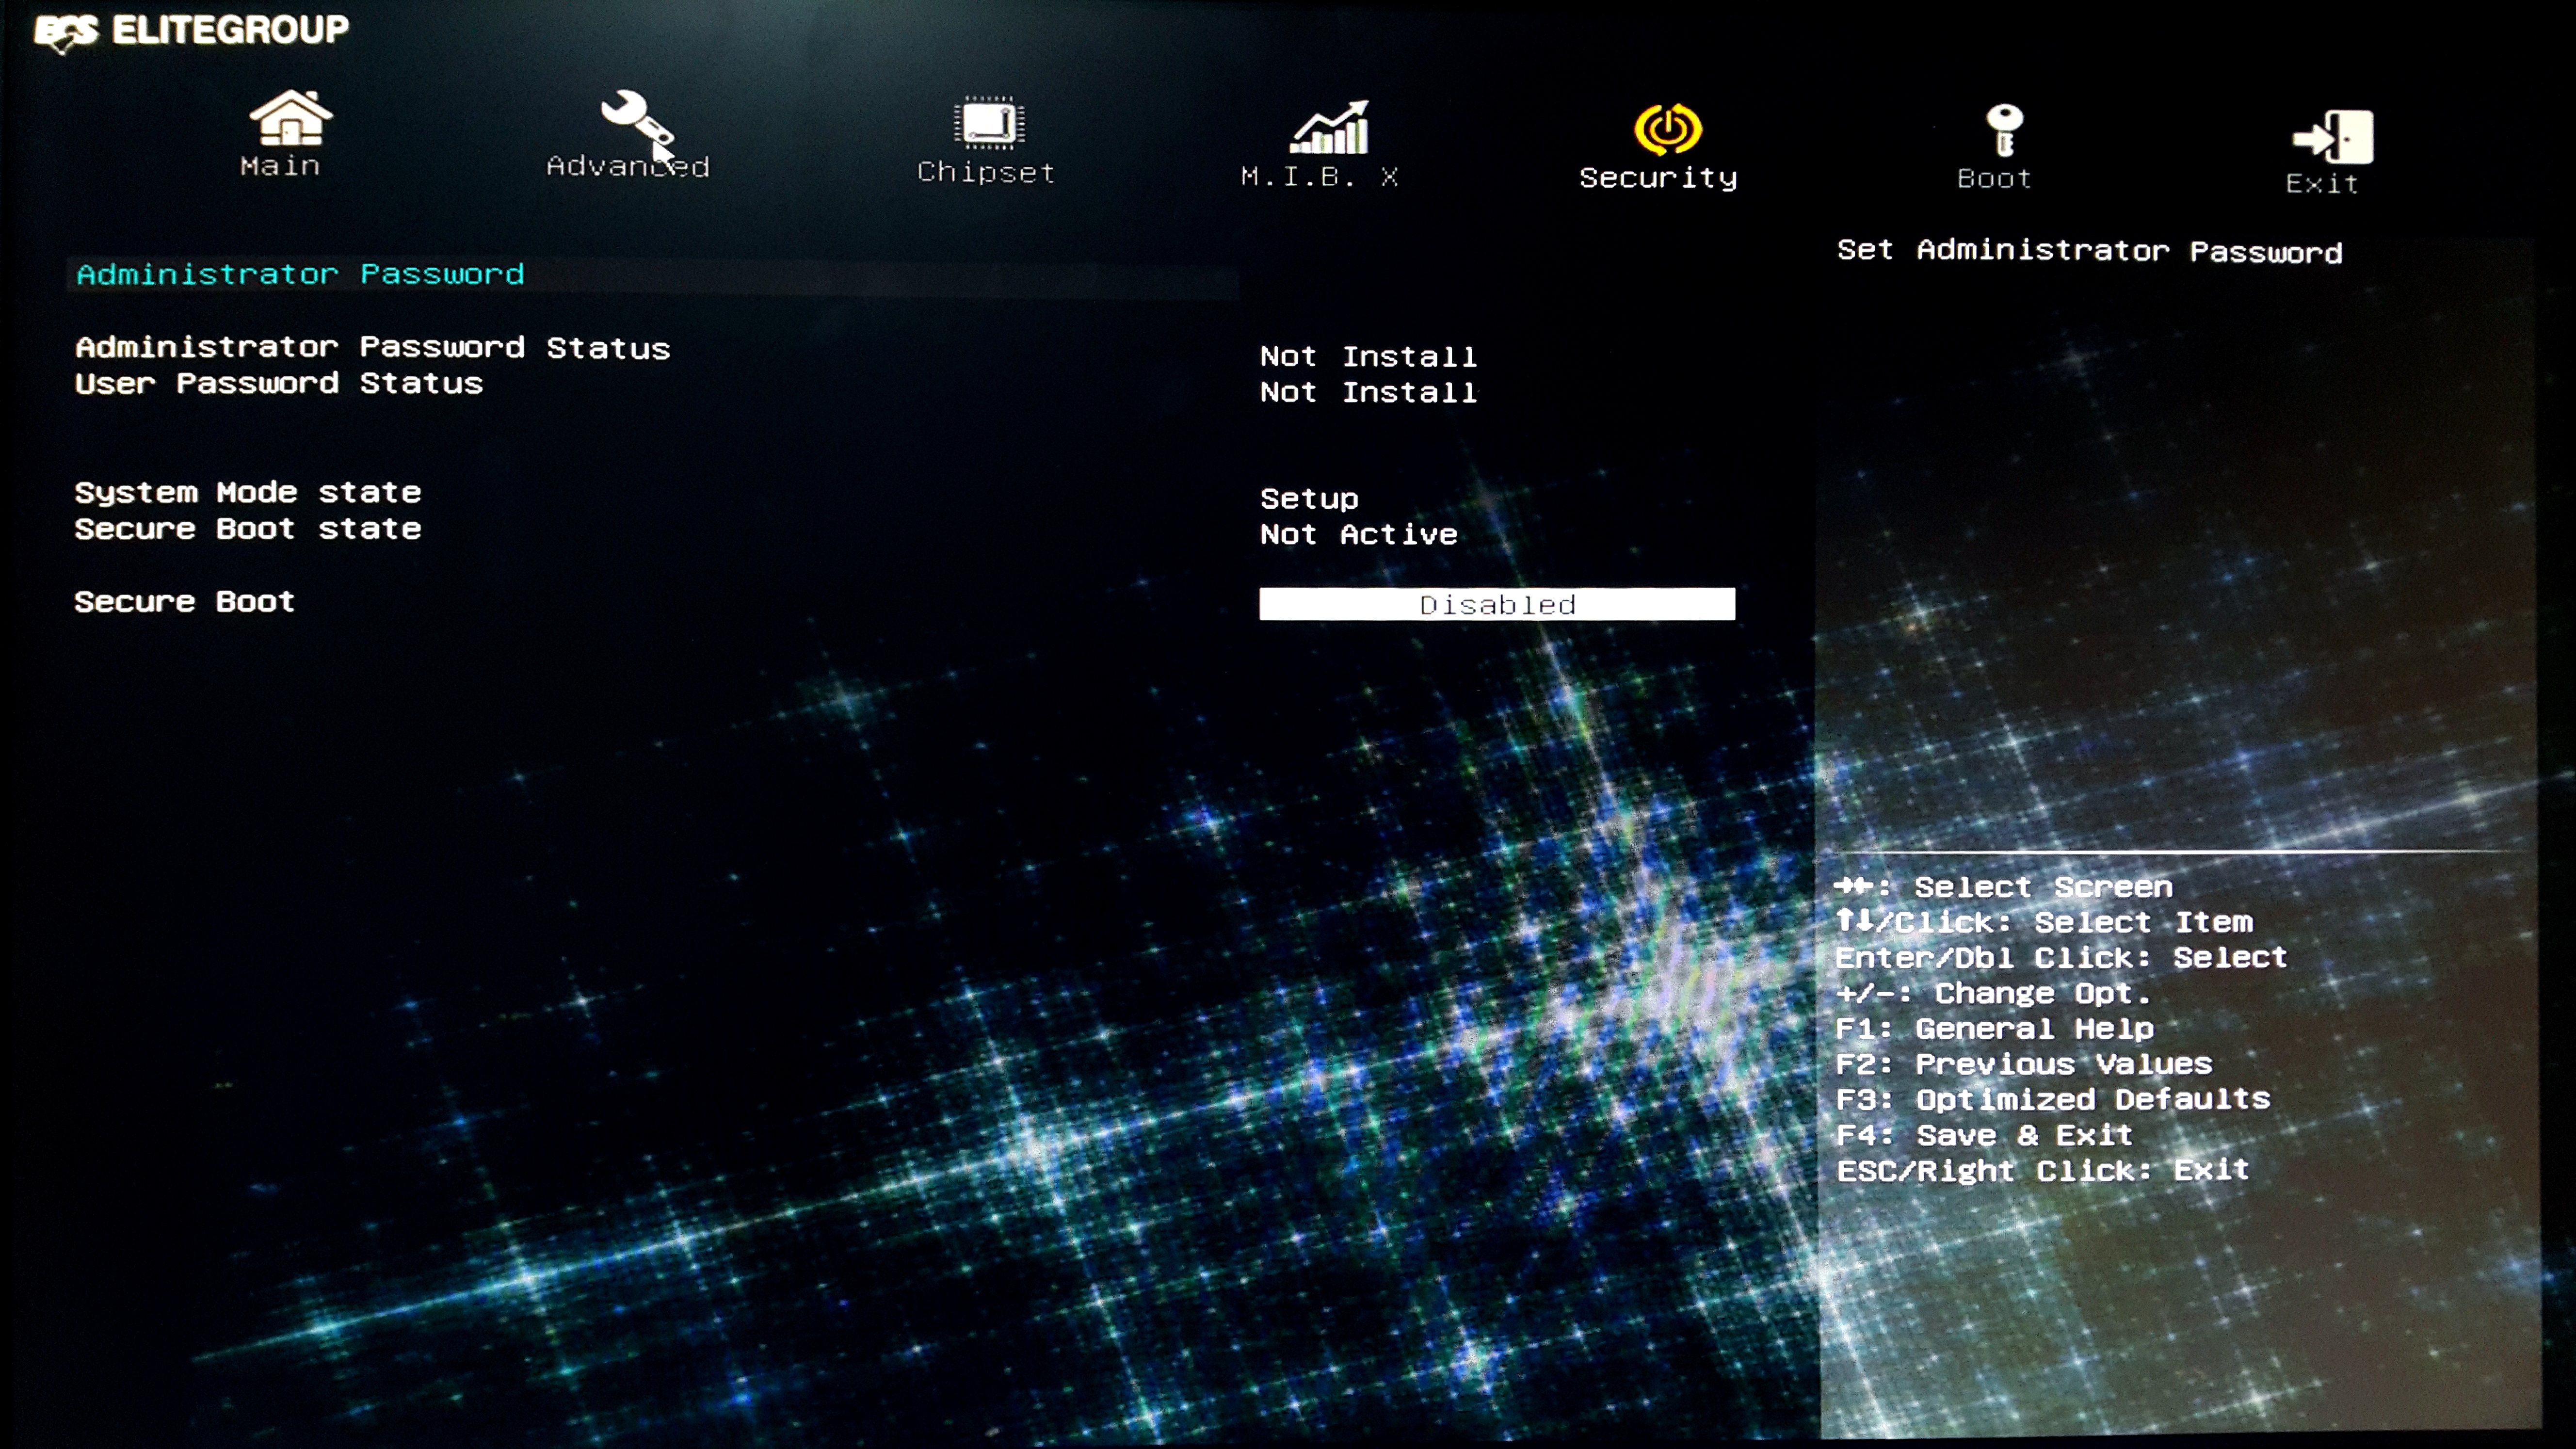The height and width of the screenshot is (1449, 2576).
Task: Click Administrator Password Status label
Action: pos(373,347)
